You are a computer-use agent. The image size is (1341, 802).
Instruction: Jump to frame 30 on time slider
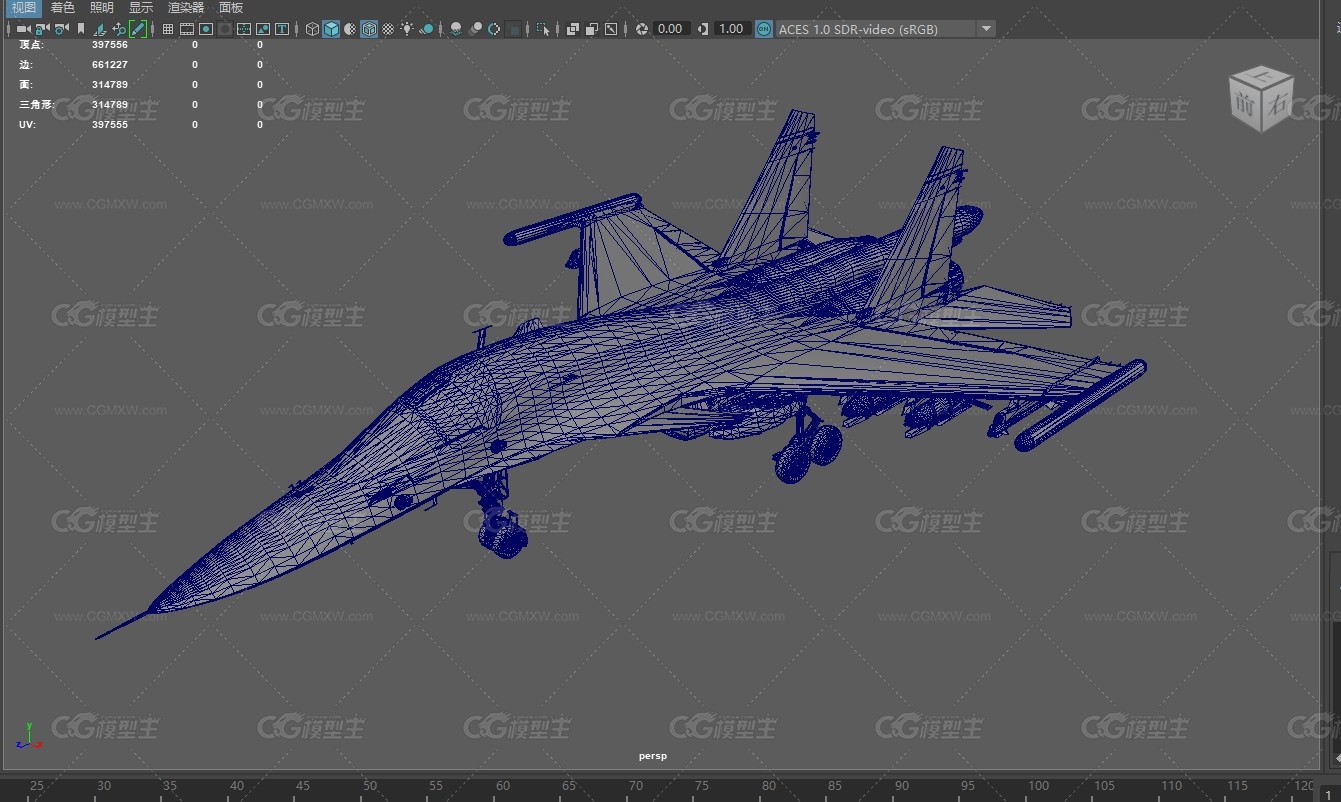(103, 786)
